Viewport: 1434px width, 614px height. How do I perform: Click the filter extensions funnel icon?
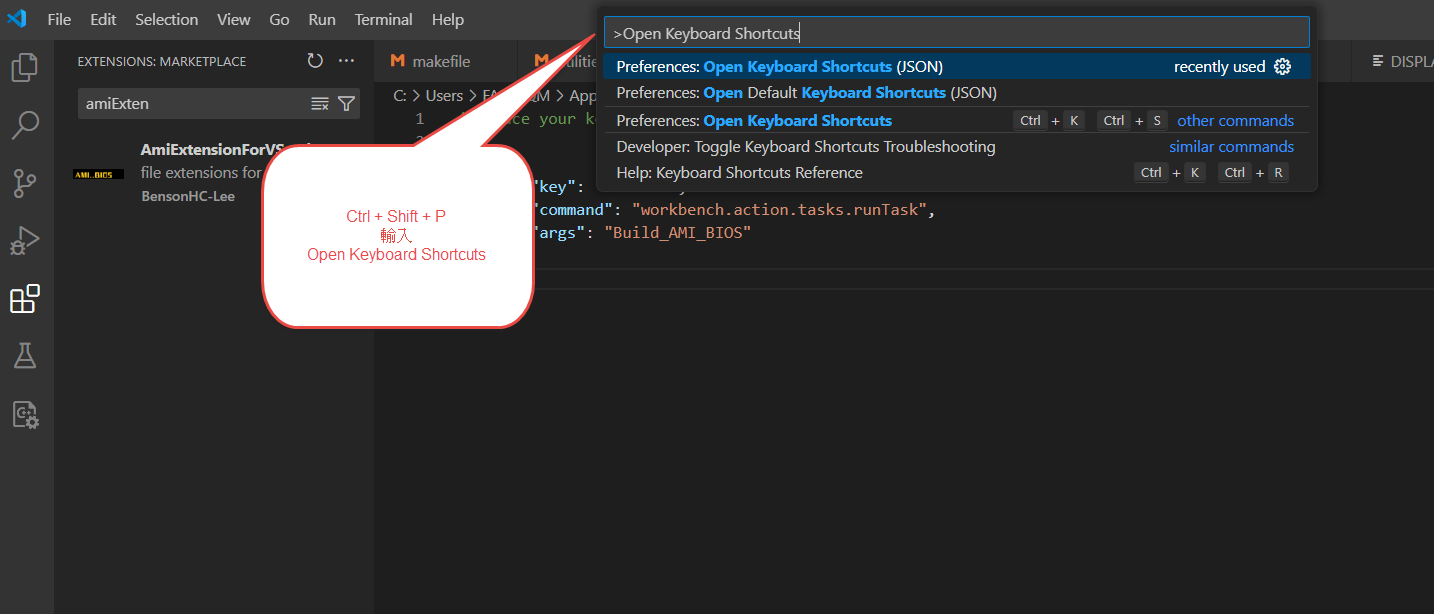pyautogui.click(x=346, y=104)
